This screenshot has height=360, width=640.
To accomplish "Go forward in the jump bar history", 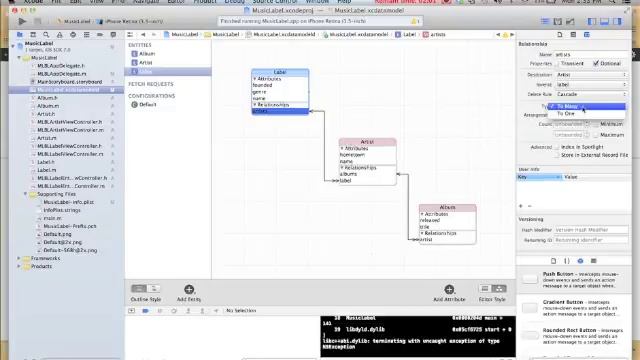I will pos(154,35).
